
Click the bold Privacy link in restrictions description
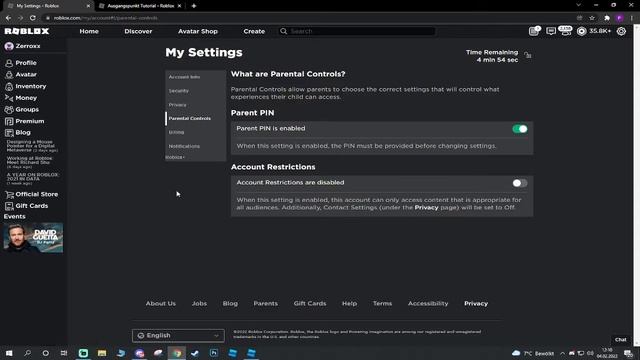tap(427, 207)
